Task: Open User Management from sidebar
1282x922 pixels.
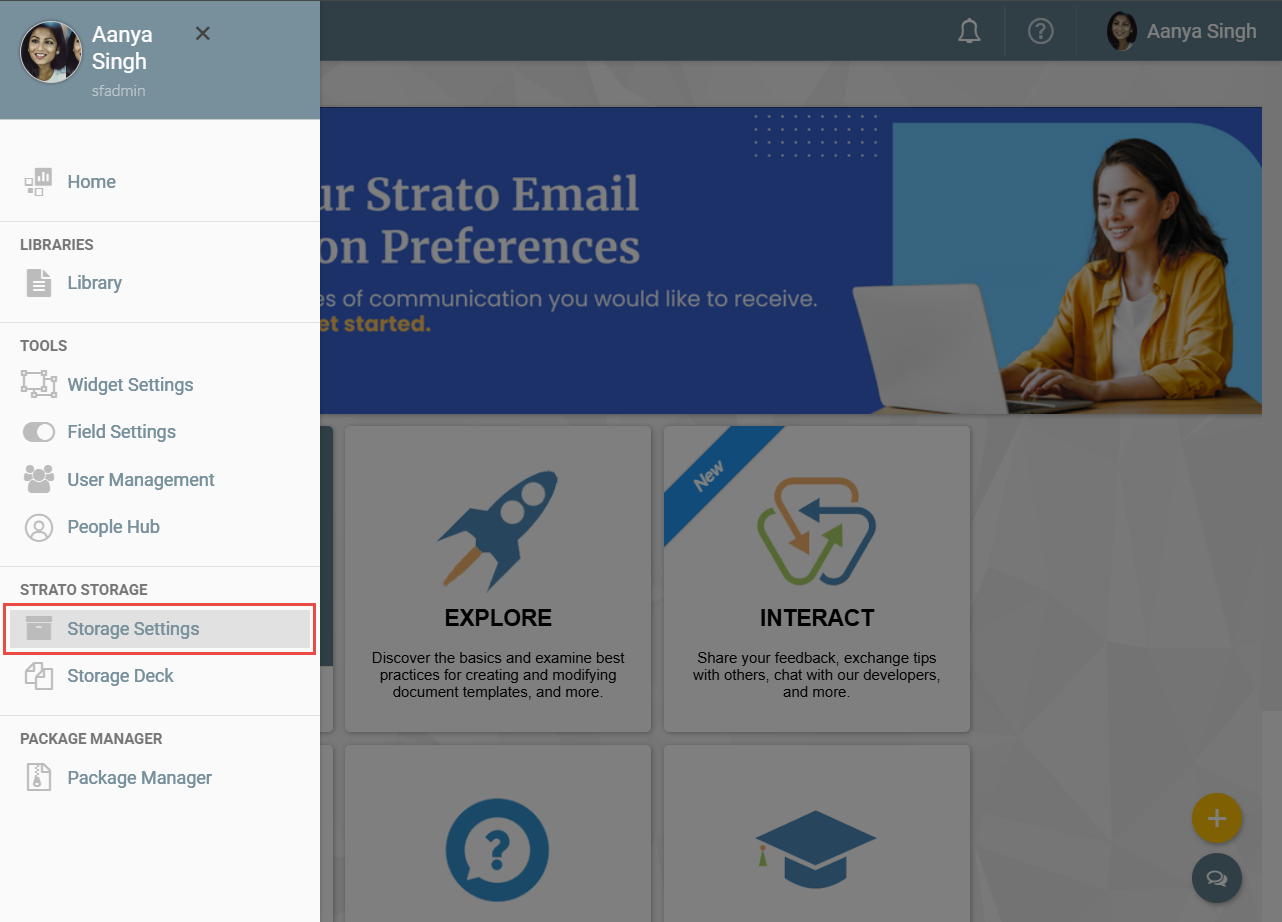Action: 140,480
